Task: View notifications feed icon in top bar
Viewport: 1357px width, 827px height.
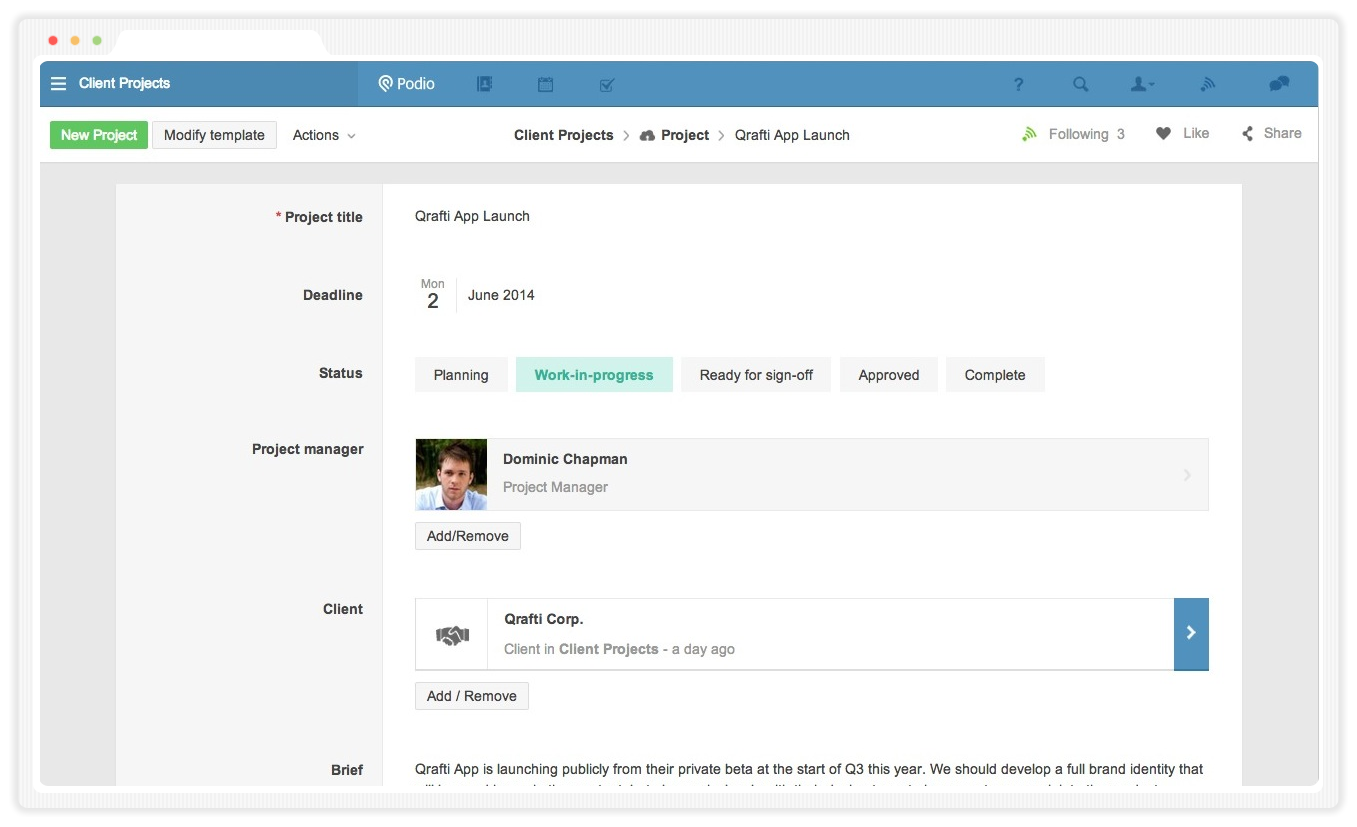Action: pos(1208,84)
